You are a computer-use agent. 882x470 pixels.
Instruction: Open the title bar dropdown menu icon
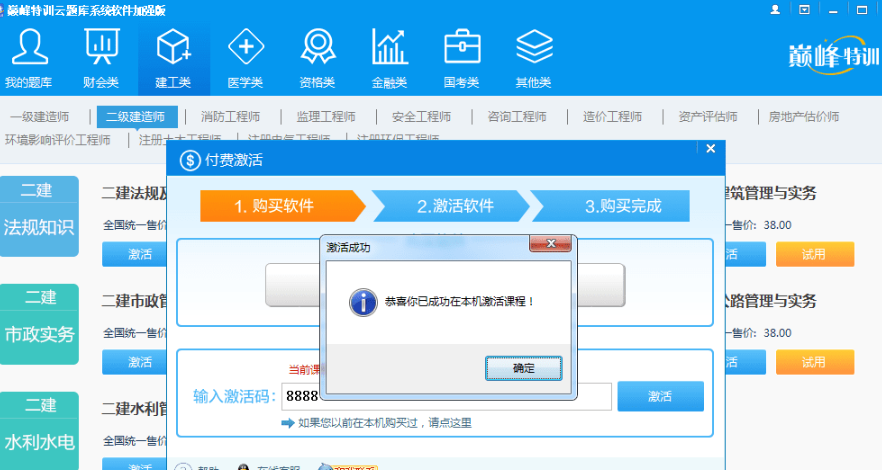click(804, 10)
